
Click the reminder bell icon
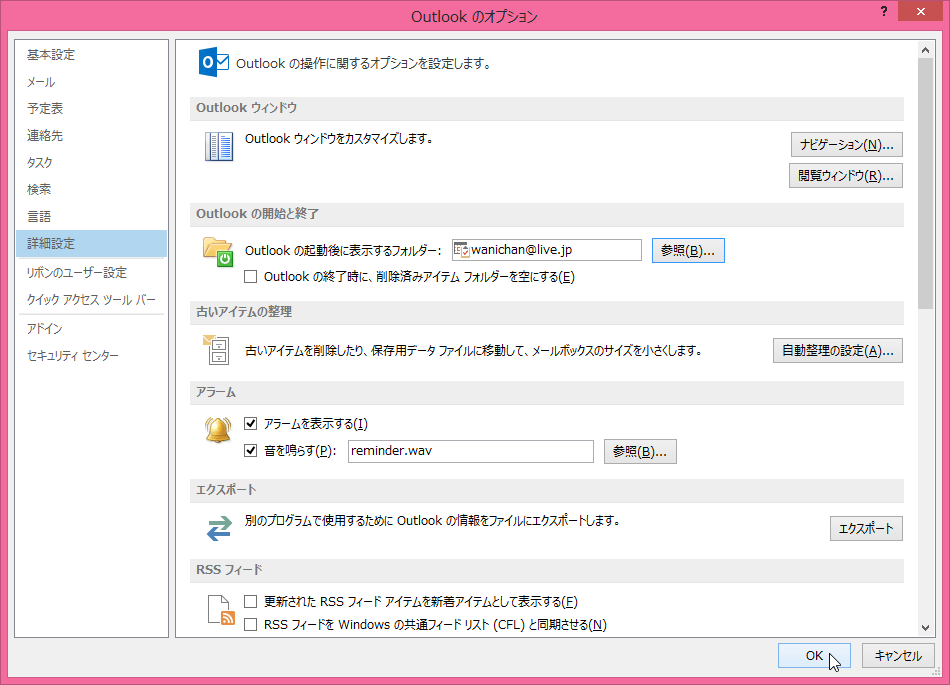coord(218,429)
